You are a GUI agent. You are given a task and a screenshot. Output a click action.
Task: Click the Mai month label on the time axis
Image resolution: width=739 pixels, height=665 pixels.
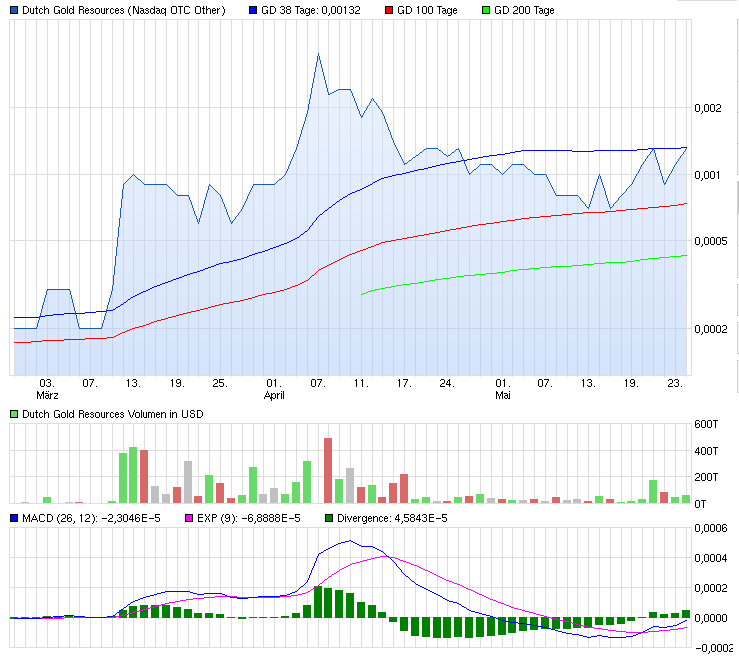[504, 395]
